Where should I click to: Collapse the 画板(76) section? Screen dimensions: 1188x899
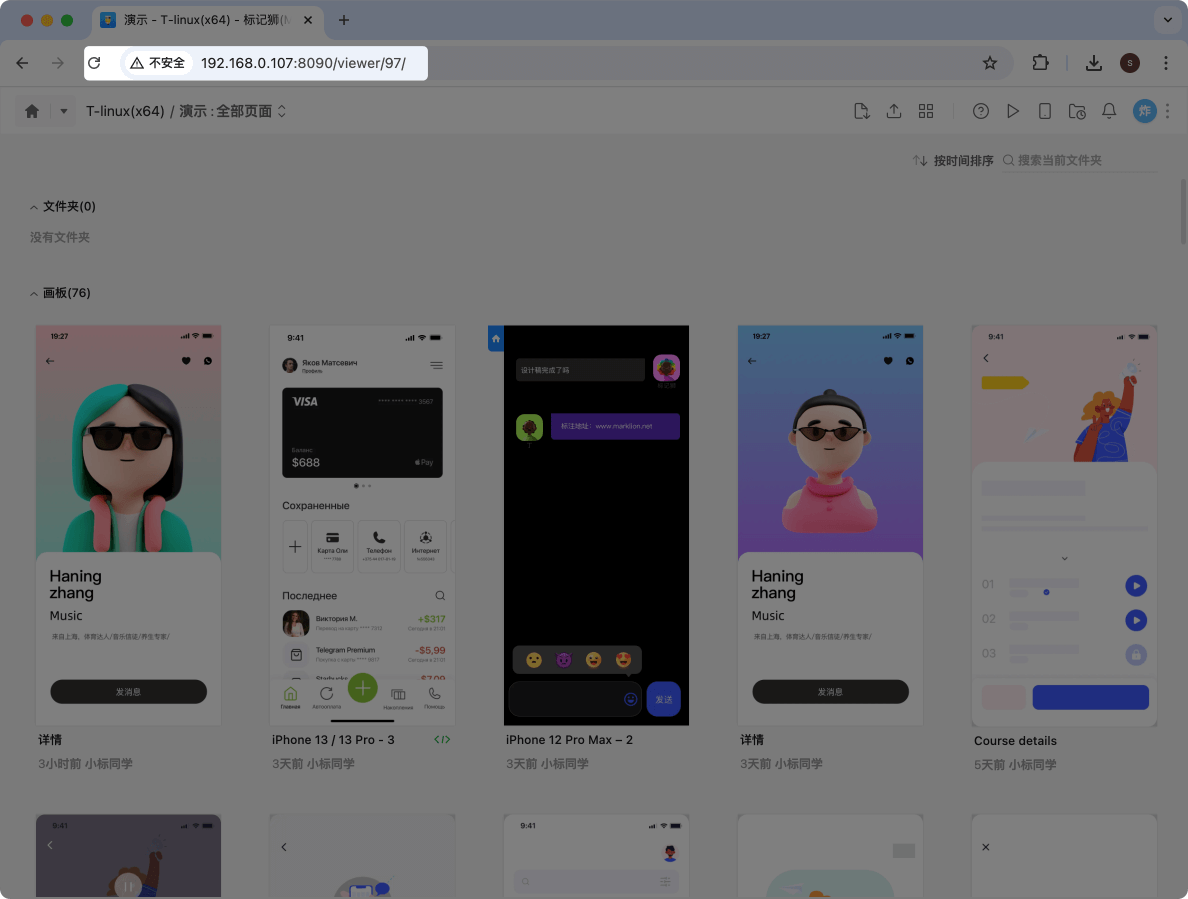click(x=34, y=292)
